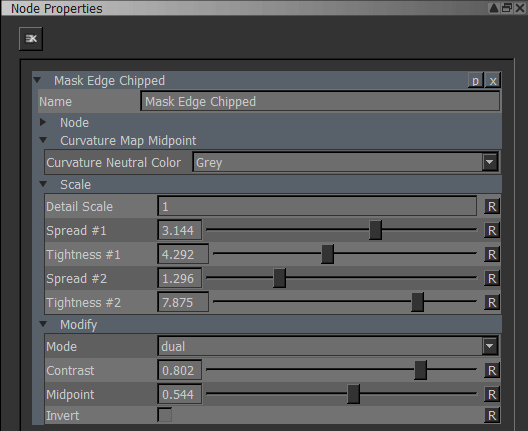Reset Midpoint using its R button
528x431 pixels.
(x=492, y=394)
